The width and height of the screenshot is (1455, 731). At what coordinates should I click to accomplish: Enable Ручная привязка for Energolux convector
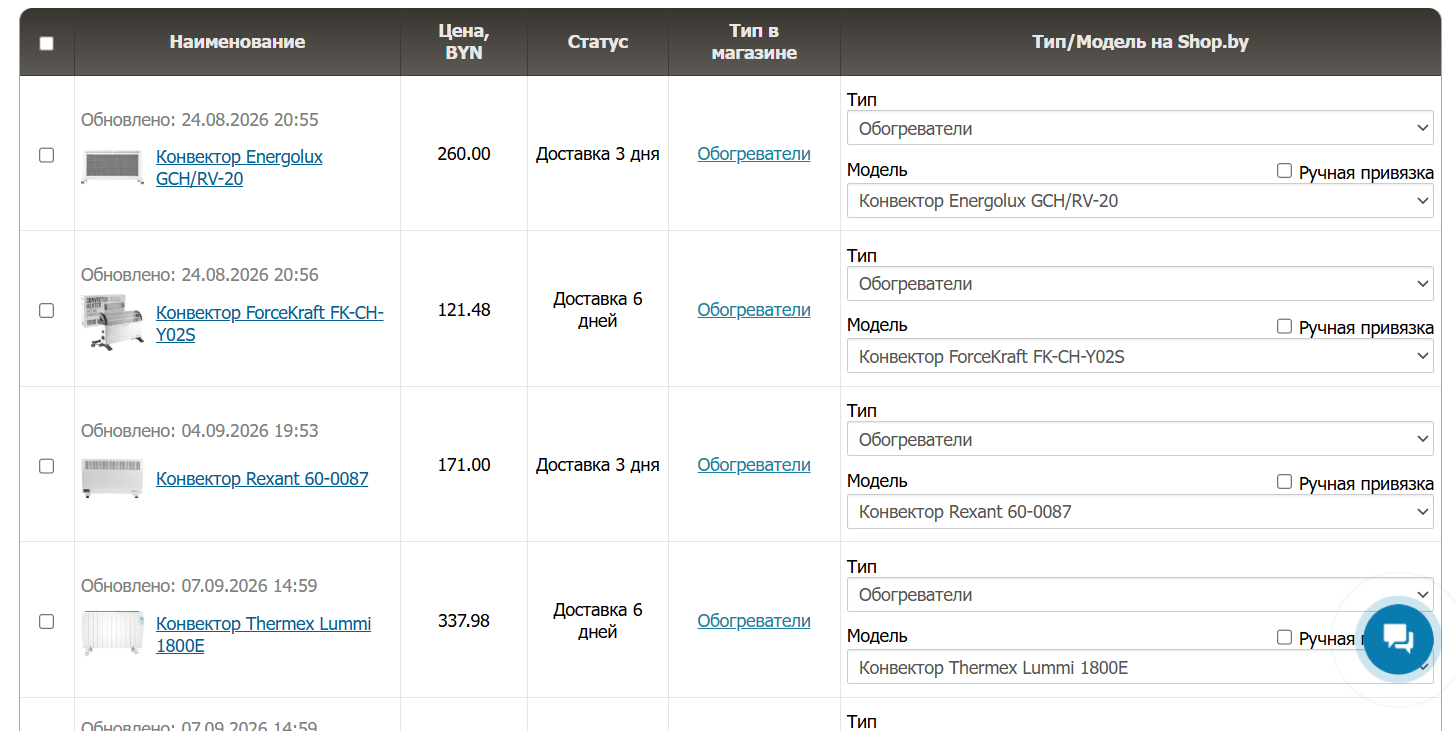point(1285,171)
